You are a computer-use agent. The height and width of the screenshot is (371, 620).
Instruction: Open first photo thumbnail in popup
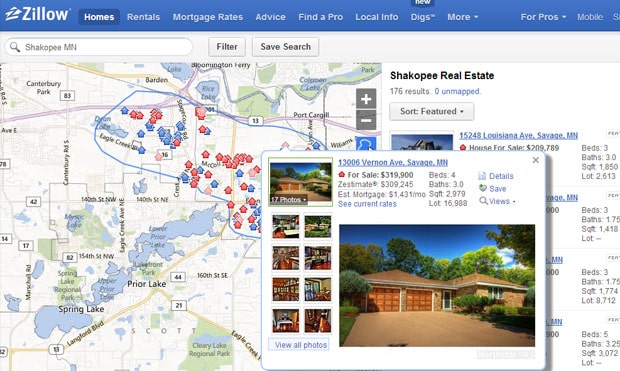click(285, 226)
